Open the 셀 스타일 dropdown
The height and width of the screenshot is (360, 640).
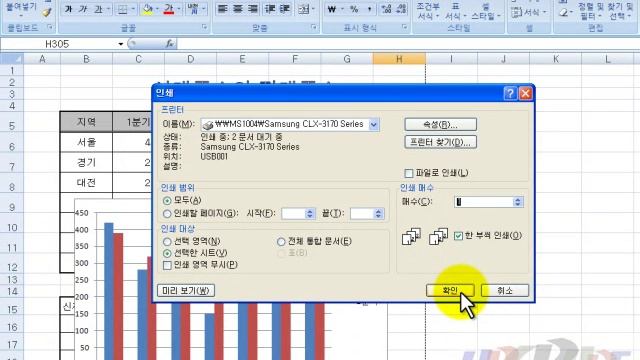(x=485, y=11)
